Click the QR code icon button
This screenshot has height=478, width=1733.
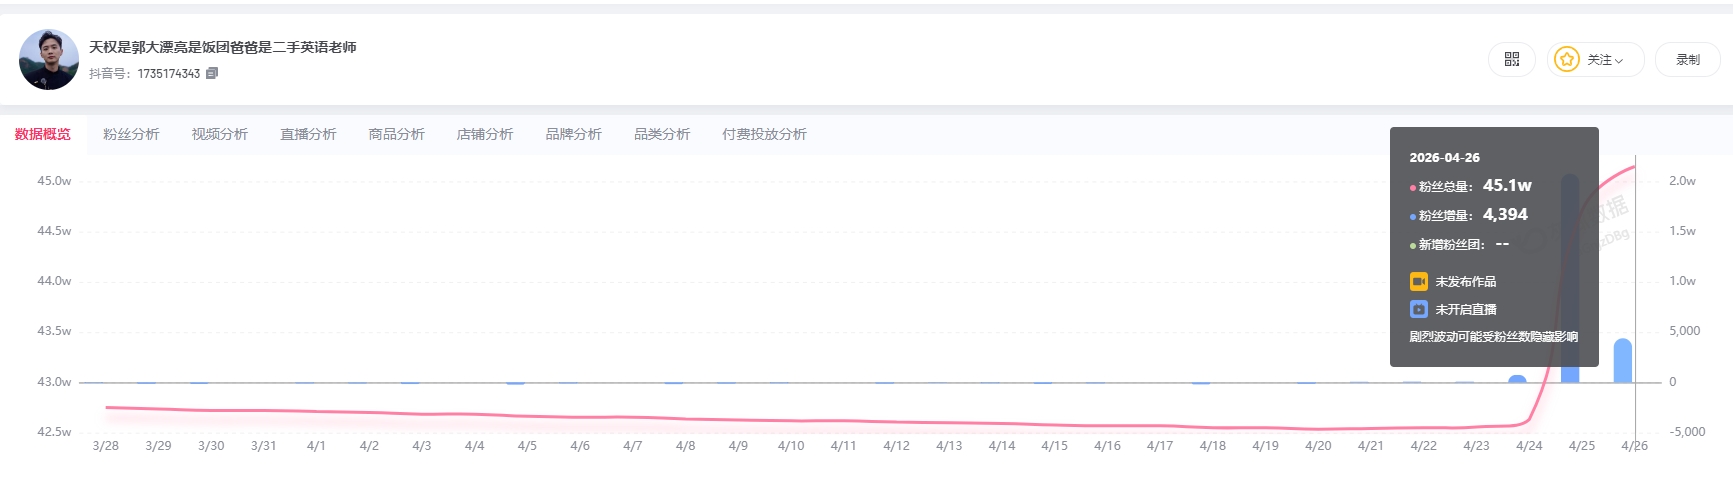tap(1511, 60)
